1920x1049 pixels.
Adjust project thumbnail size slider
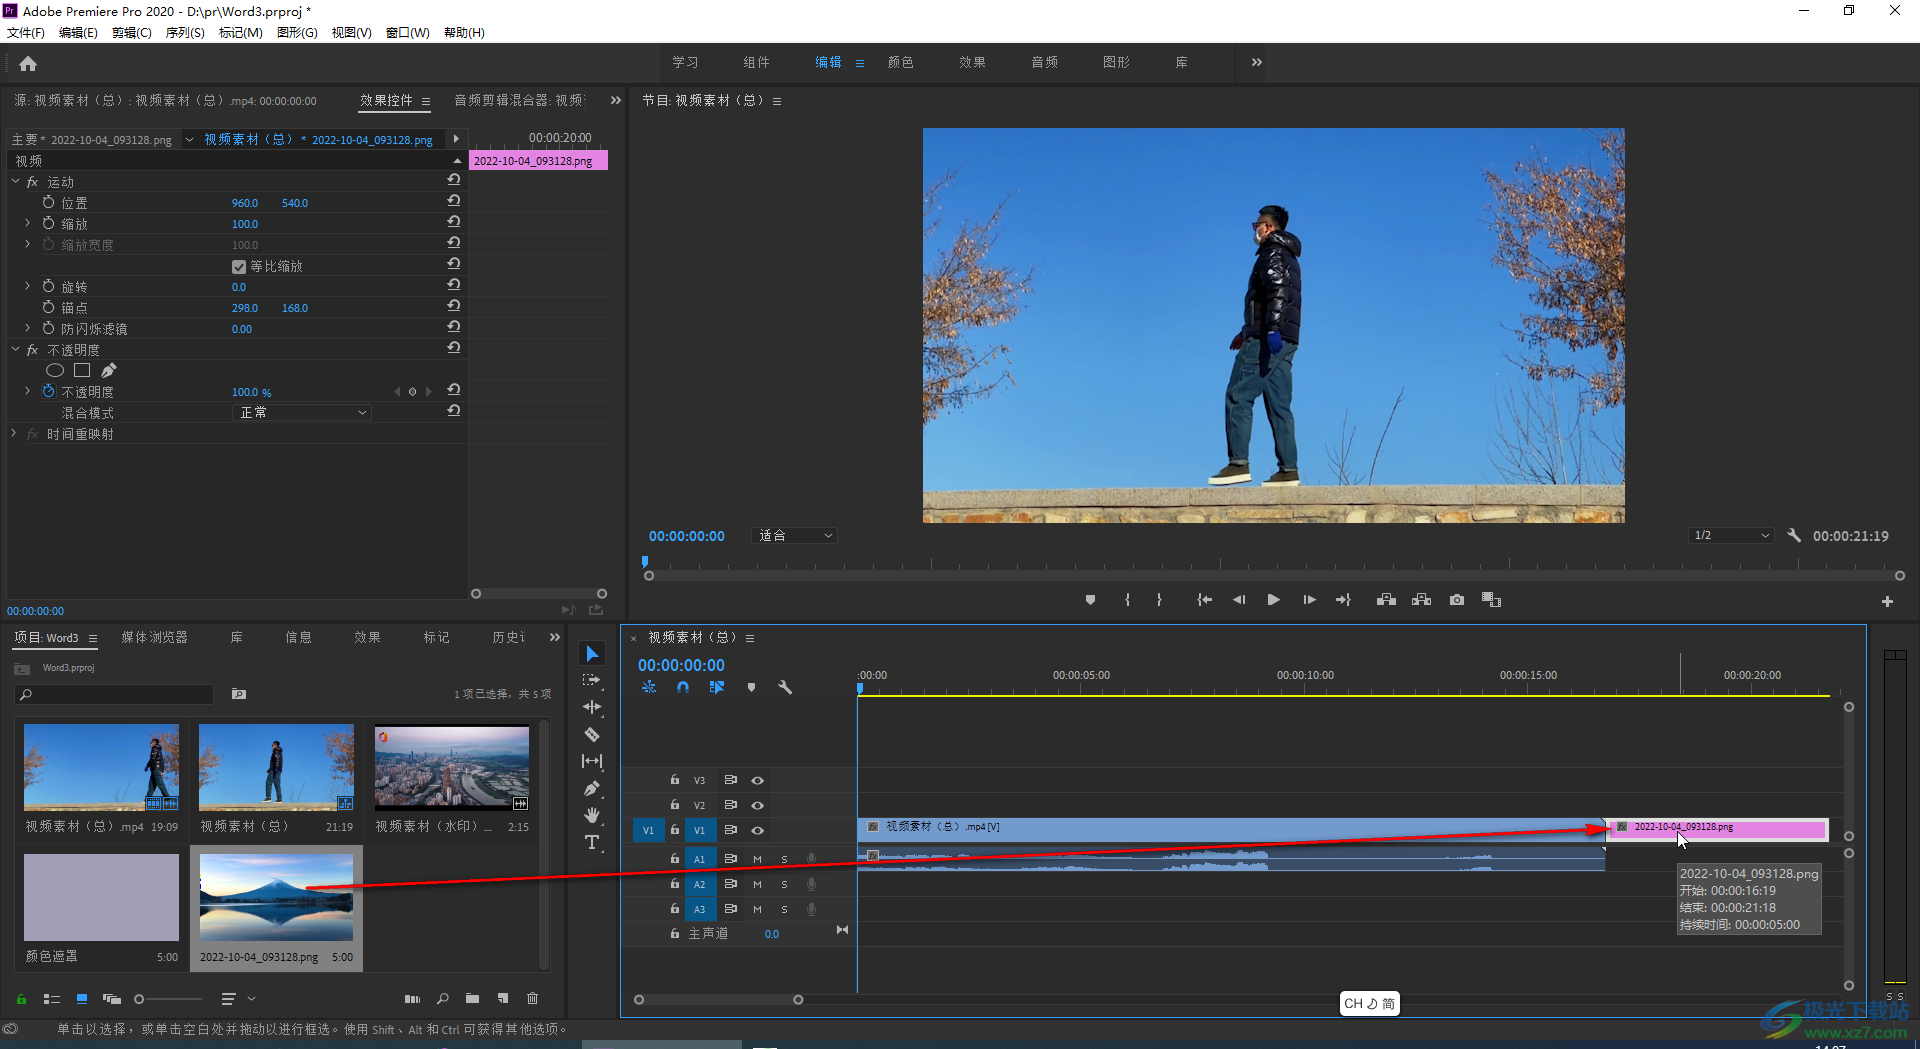pyautogui.click(x=139, y=999)
